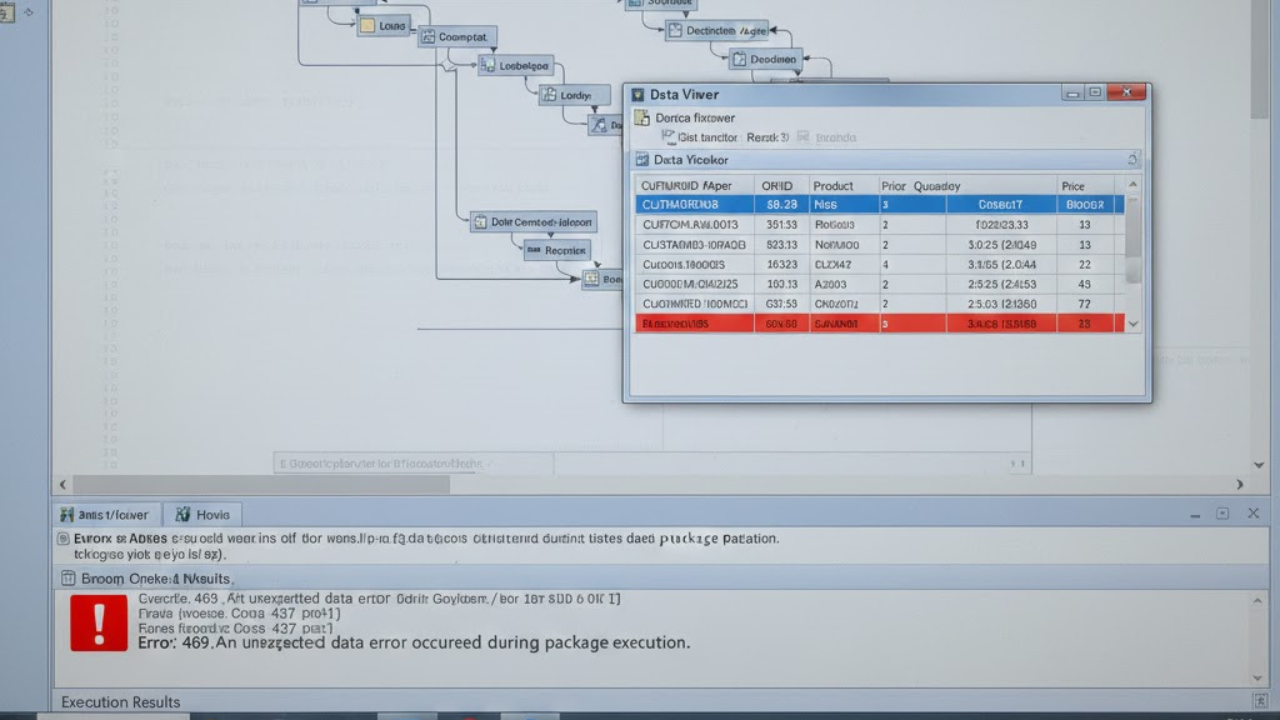Screen dimensions: 1280x720
Task: Toggle the error icon next to the Errors message
Action: tap(66, 538)
